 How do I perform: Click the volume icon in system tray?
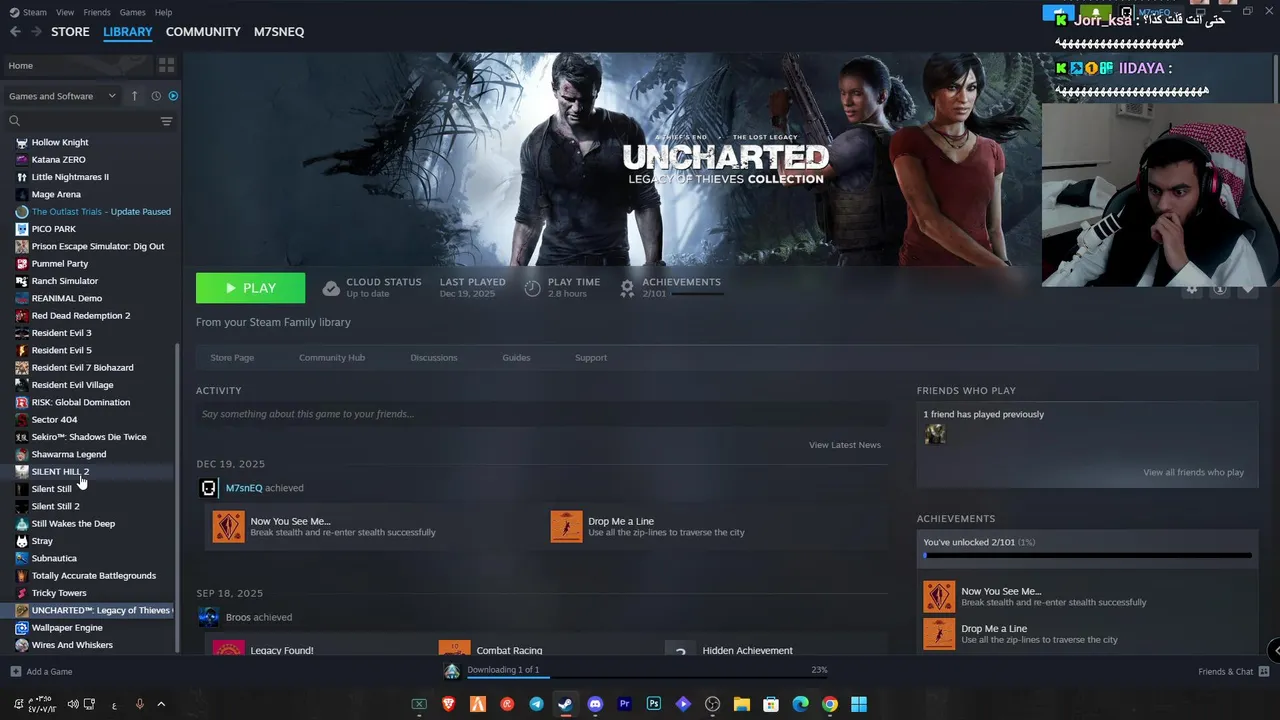click(x=72, y=704)
